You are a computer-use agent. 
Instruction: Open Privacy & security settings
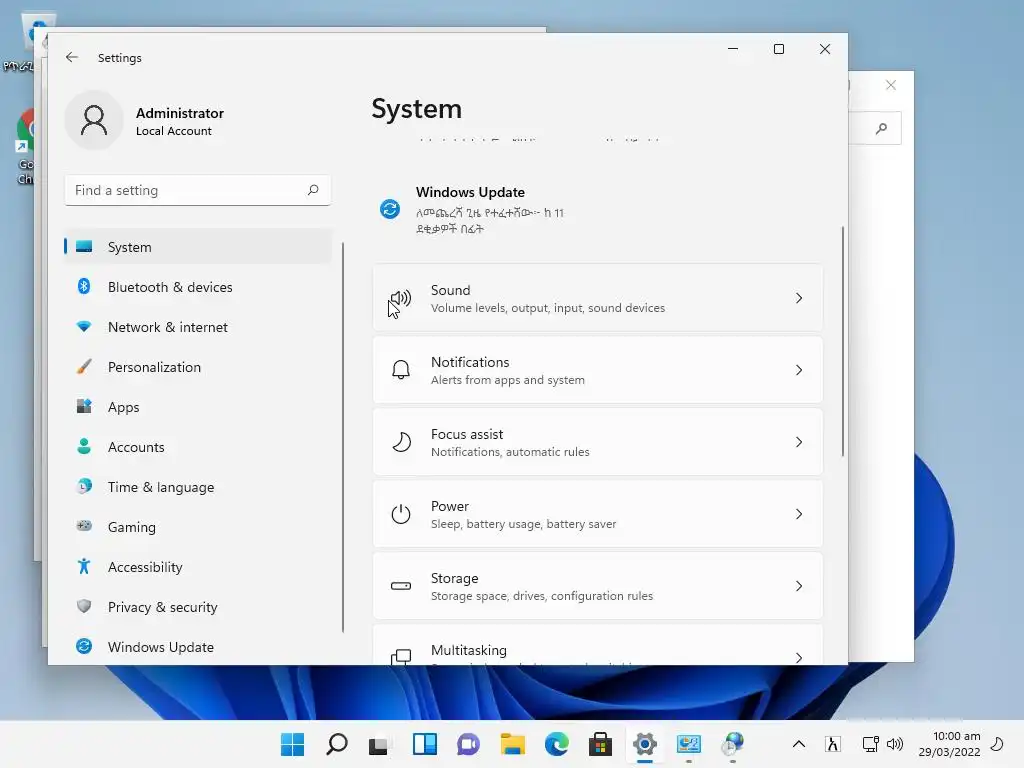pyautogui.click(x=198, y=607)
